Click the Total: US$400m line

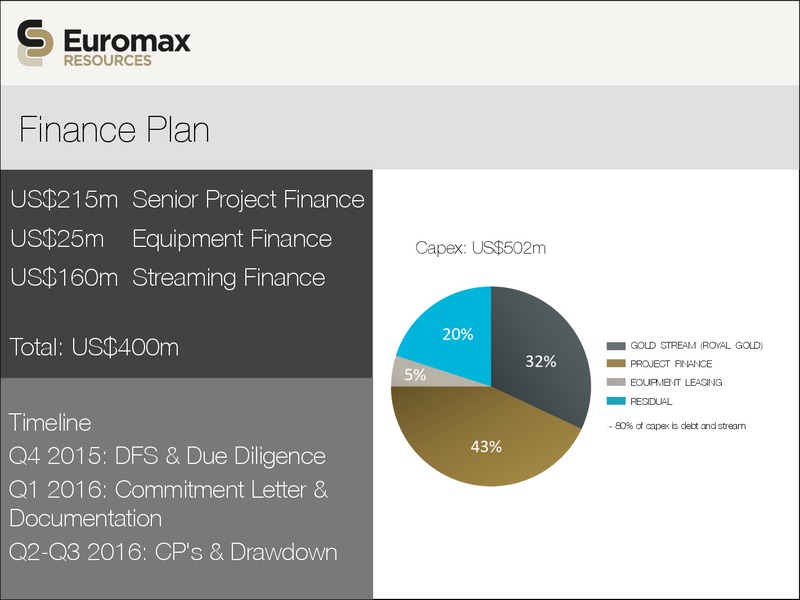tap(94, 347)
